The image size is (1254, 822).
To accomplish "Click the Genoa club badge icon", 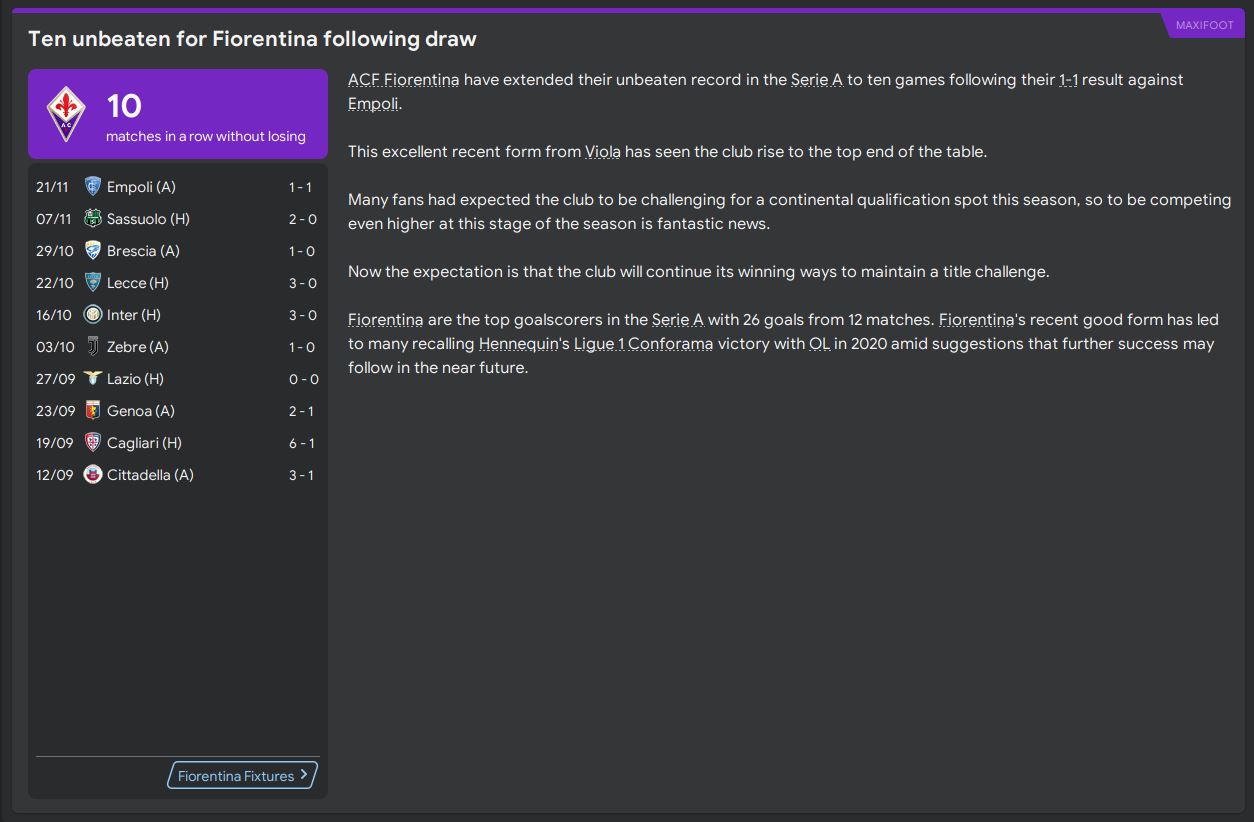I will (x=93, y=411).
